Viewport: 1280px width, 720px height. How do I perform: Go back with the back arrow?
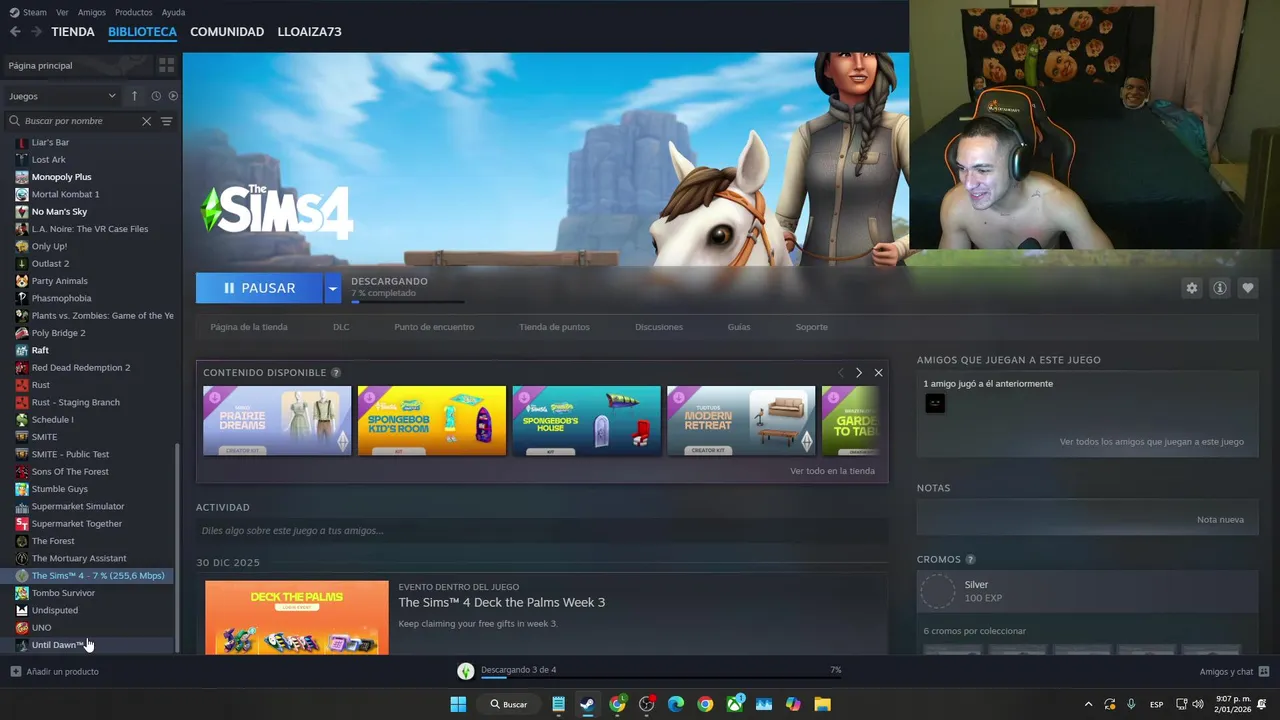tap(15, 32)
